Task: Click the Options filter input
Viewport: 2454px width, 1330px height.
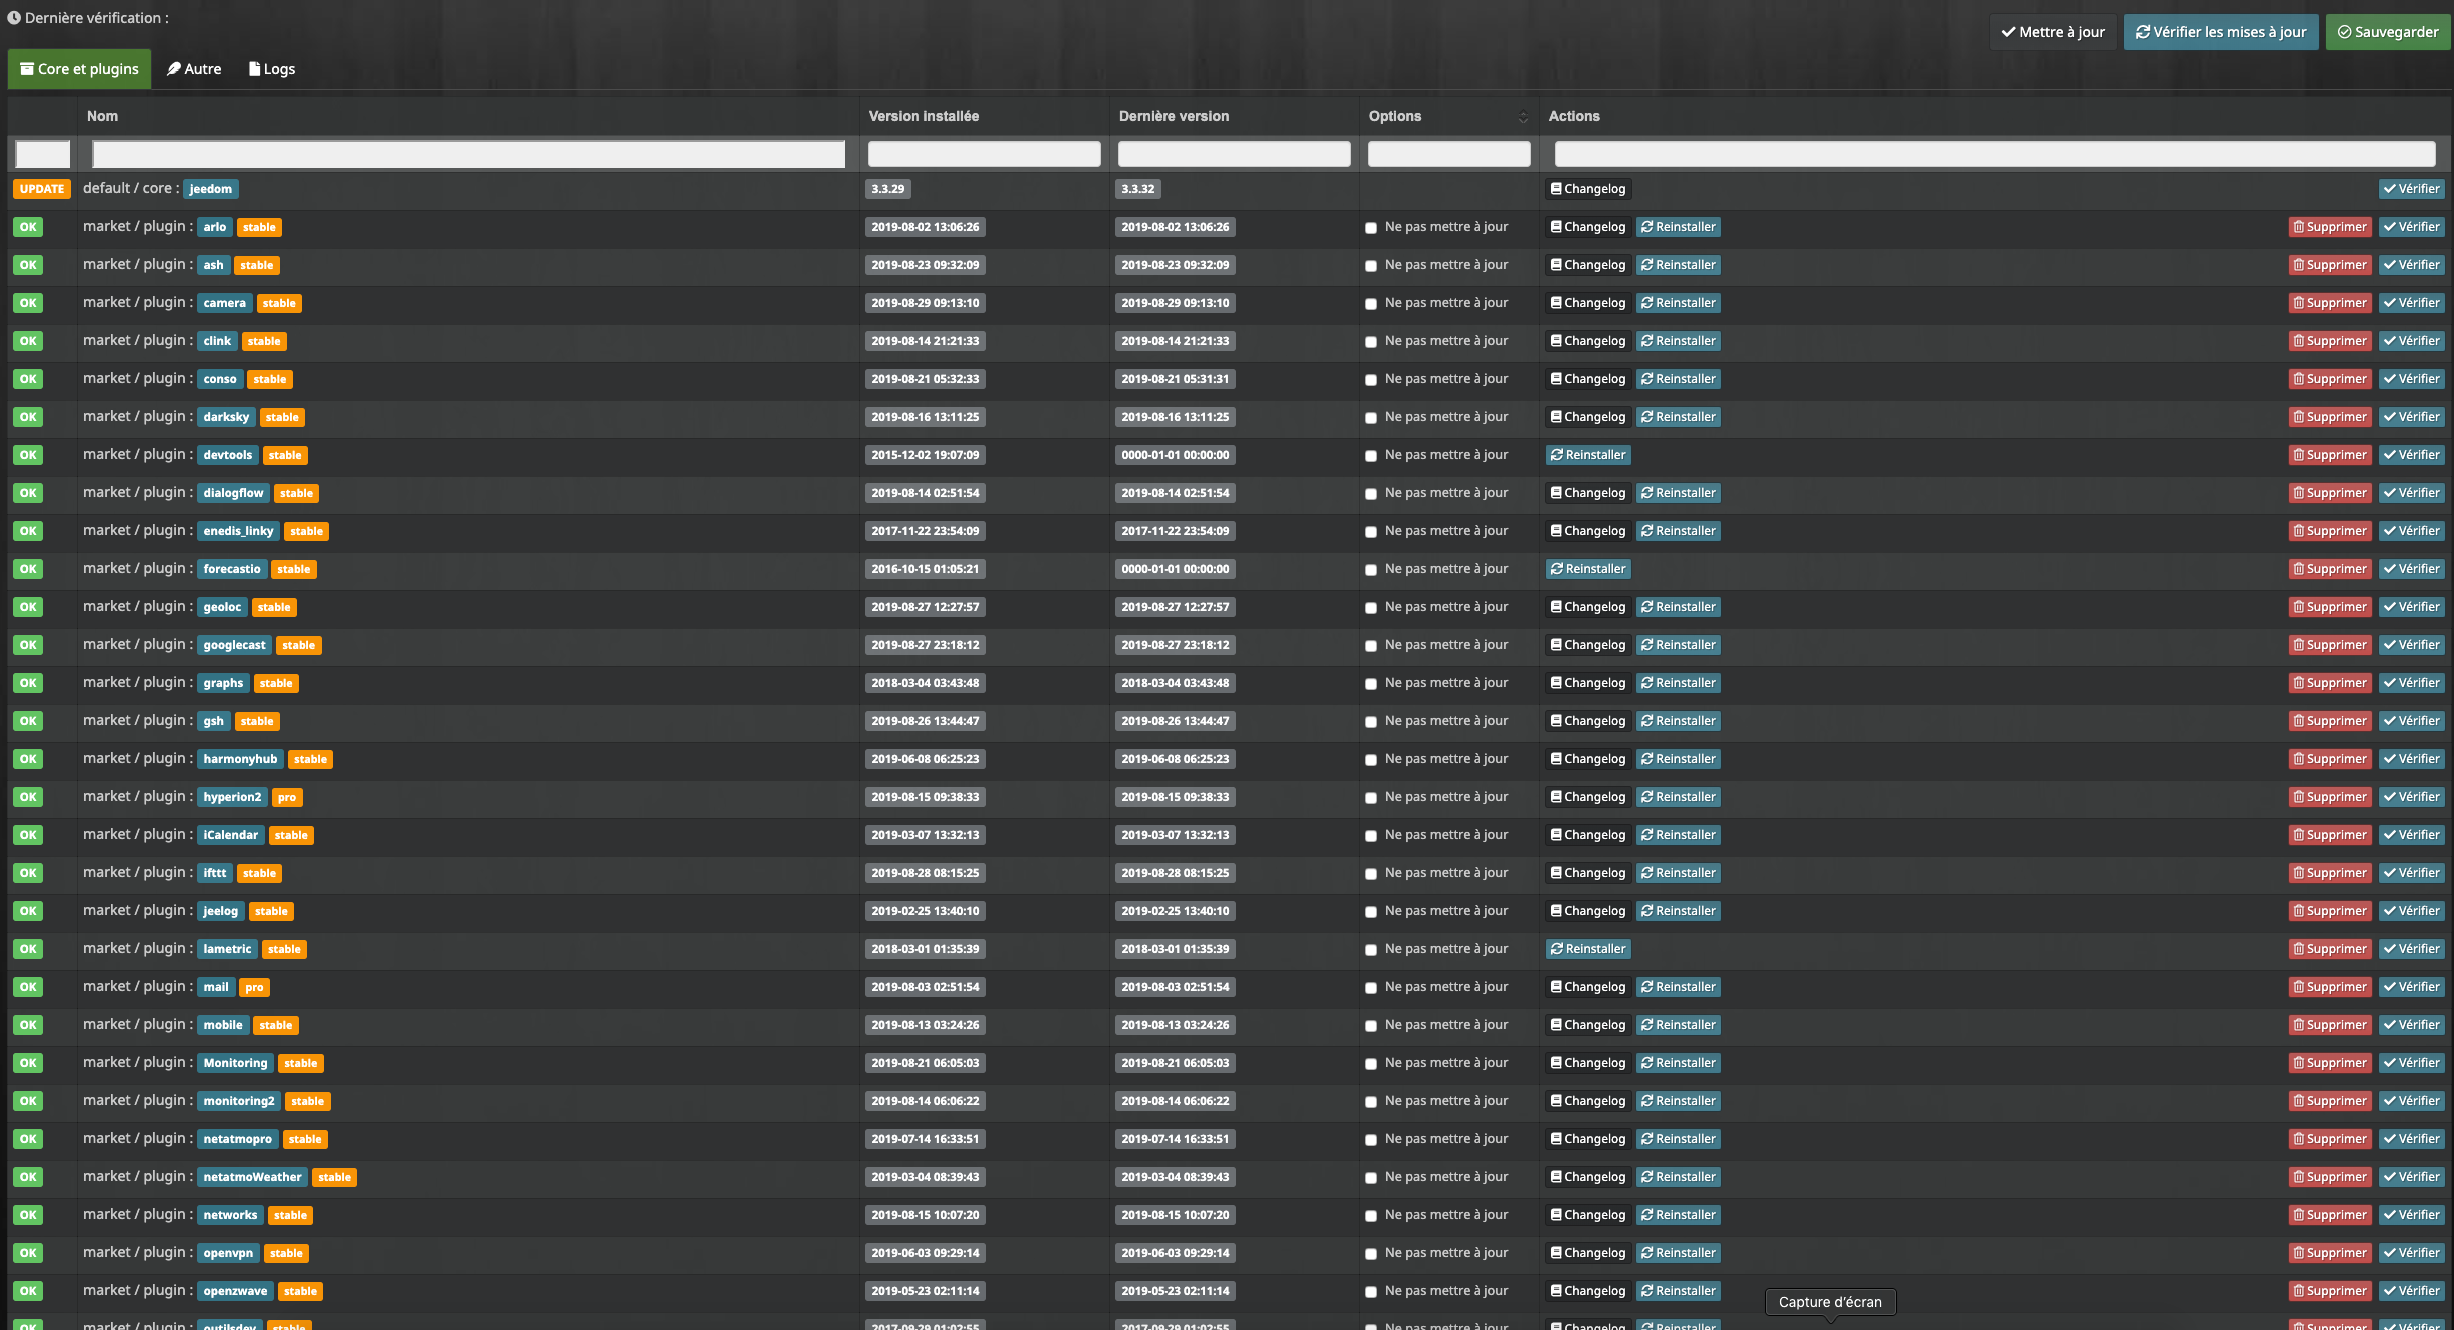Action: click(1449, 154)
